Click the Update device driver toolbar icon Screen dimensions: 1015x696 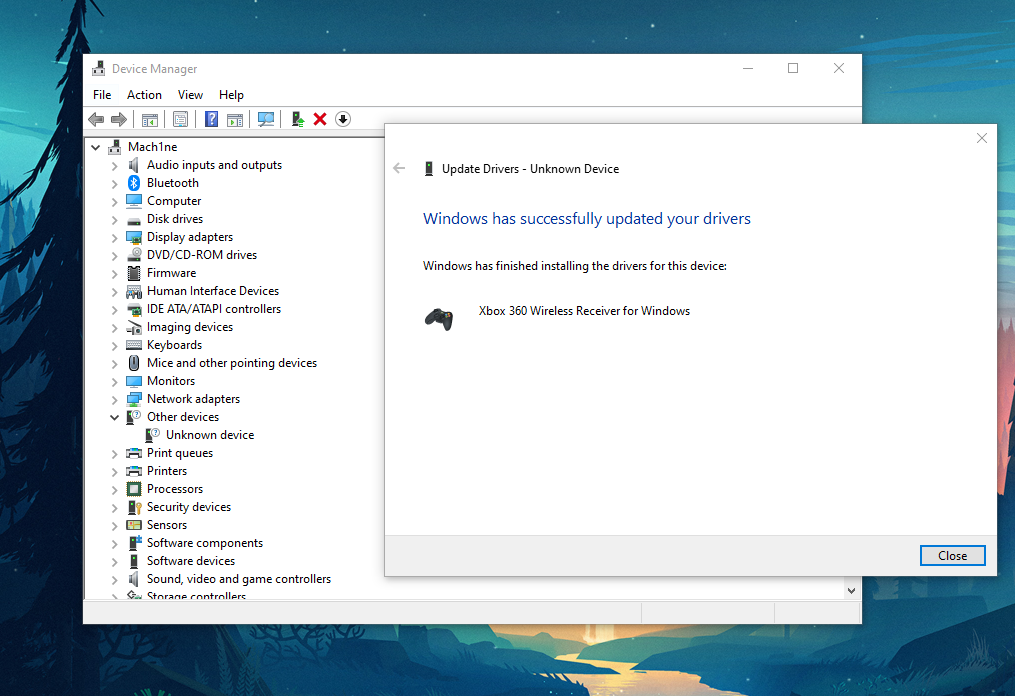297,119
